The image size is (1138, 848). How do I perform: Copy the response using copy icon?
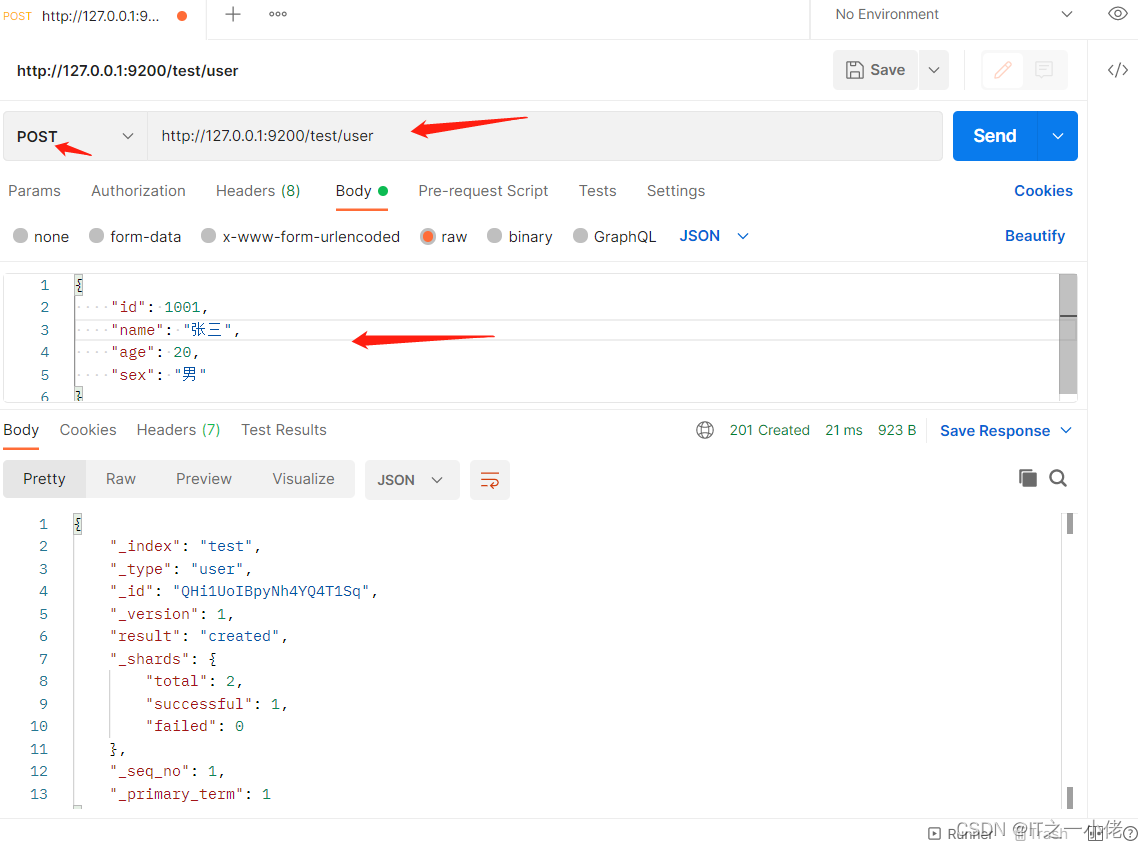tap(1027, 478)
